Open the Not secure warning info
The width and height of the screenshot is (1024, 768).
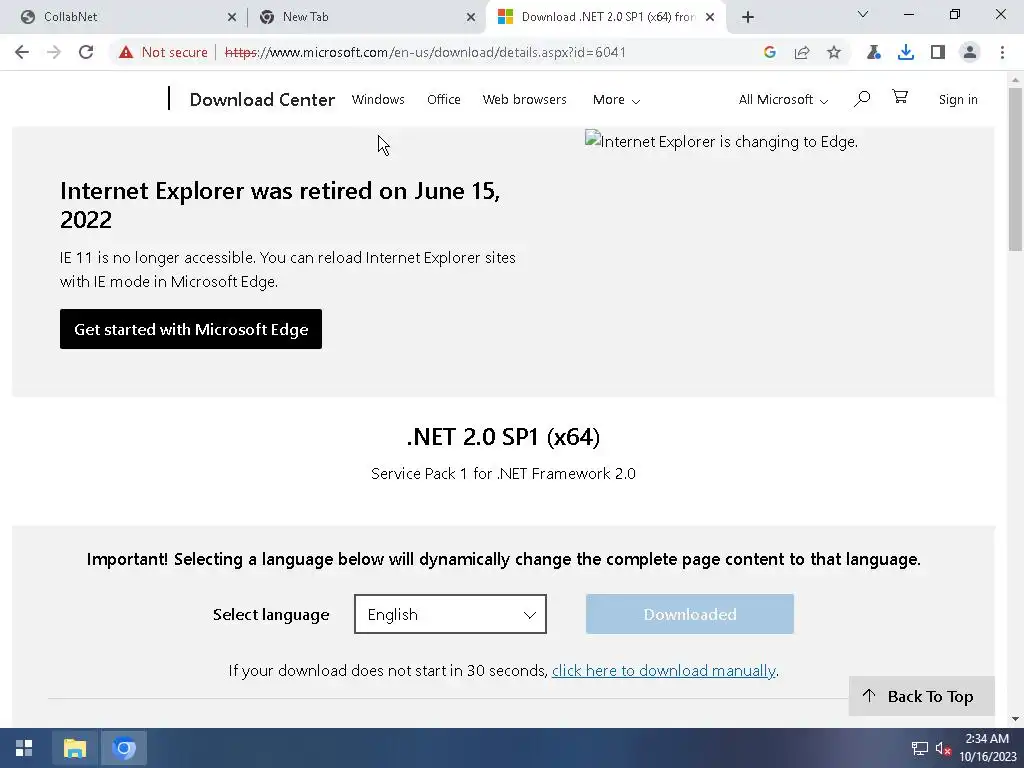(x=163, y=52)
